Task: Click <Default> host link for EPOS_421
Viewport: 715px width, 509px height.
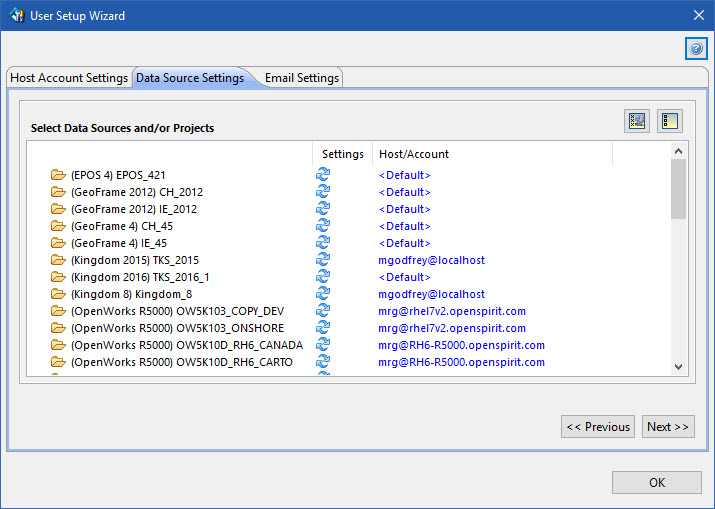Action: 404,175
